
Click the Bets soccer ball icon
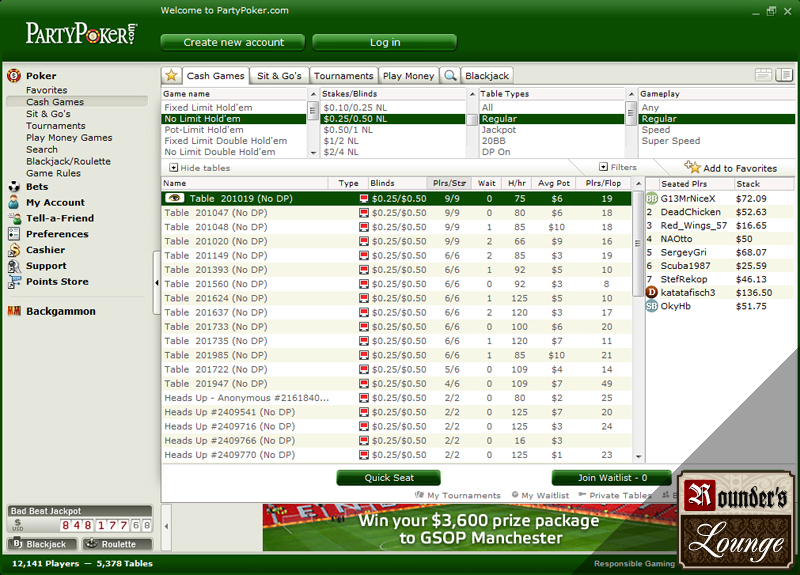click(14, 187)
